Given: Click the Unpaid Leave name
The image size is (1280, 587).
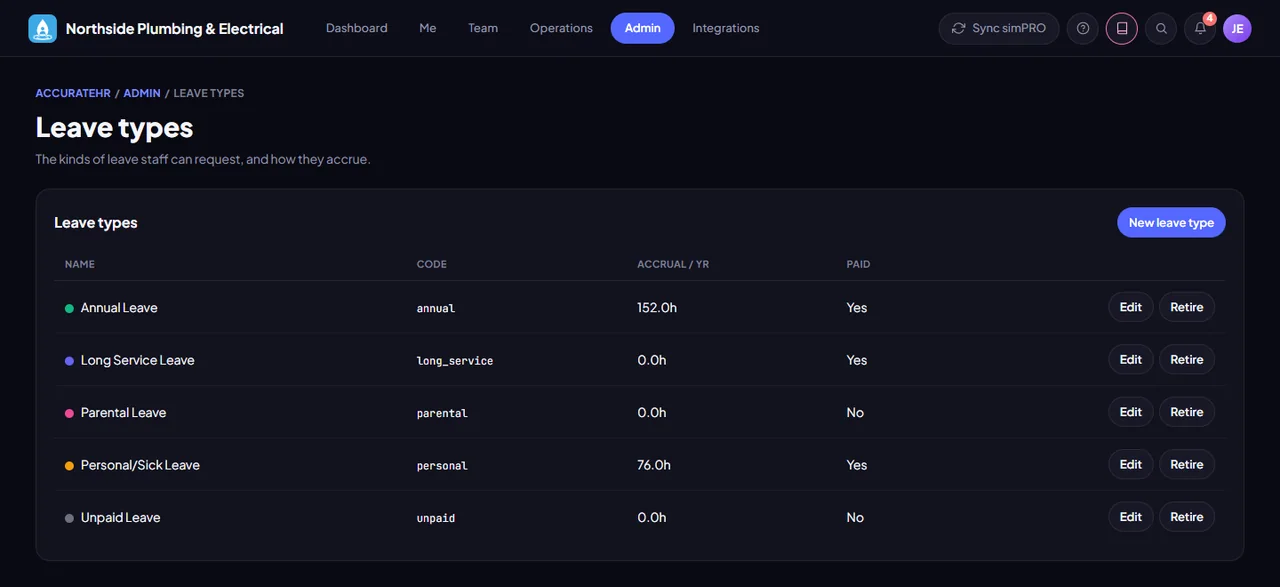Looking at the screenshot, I should click(121, 518).
